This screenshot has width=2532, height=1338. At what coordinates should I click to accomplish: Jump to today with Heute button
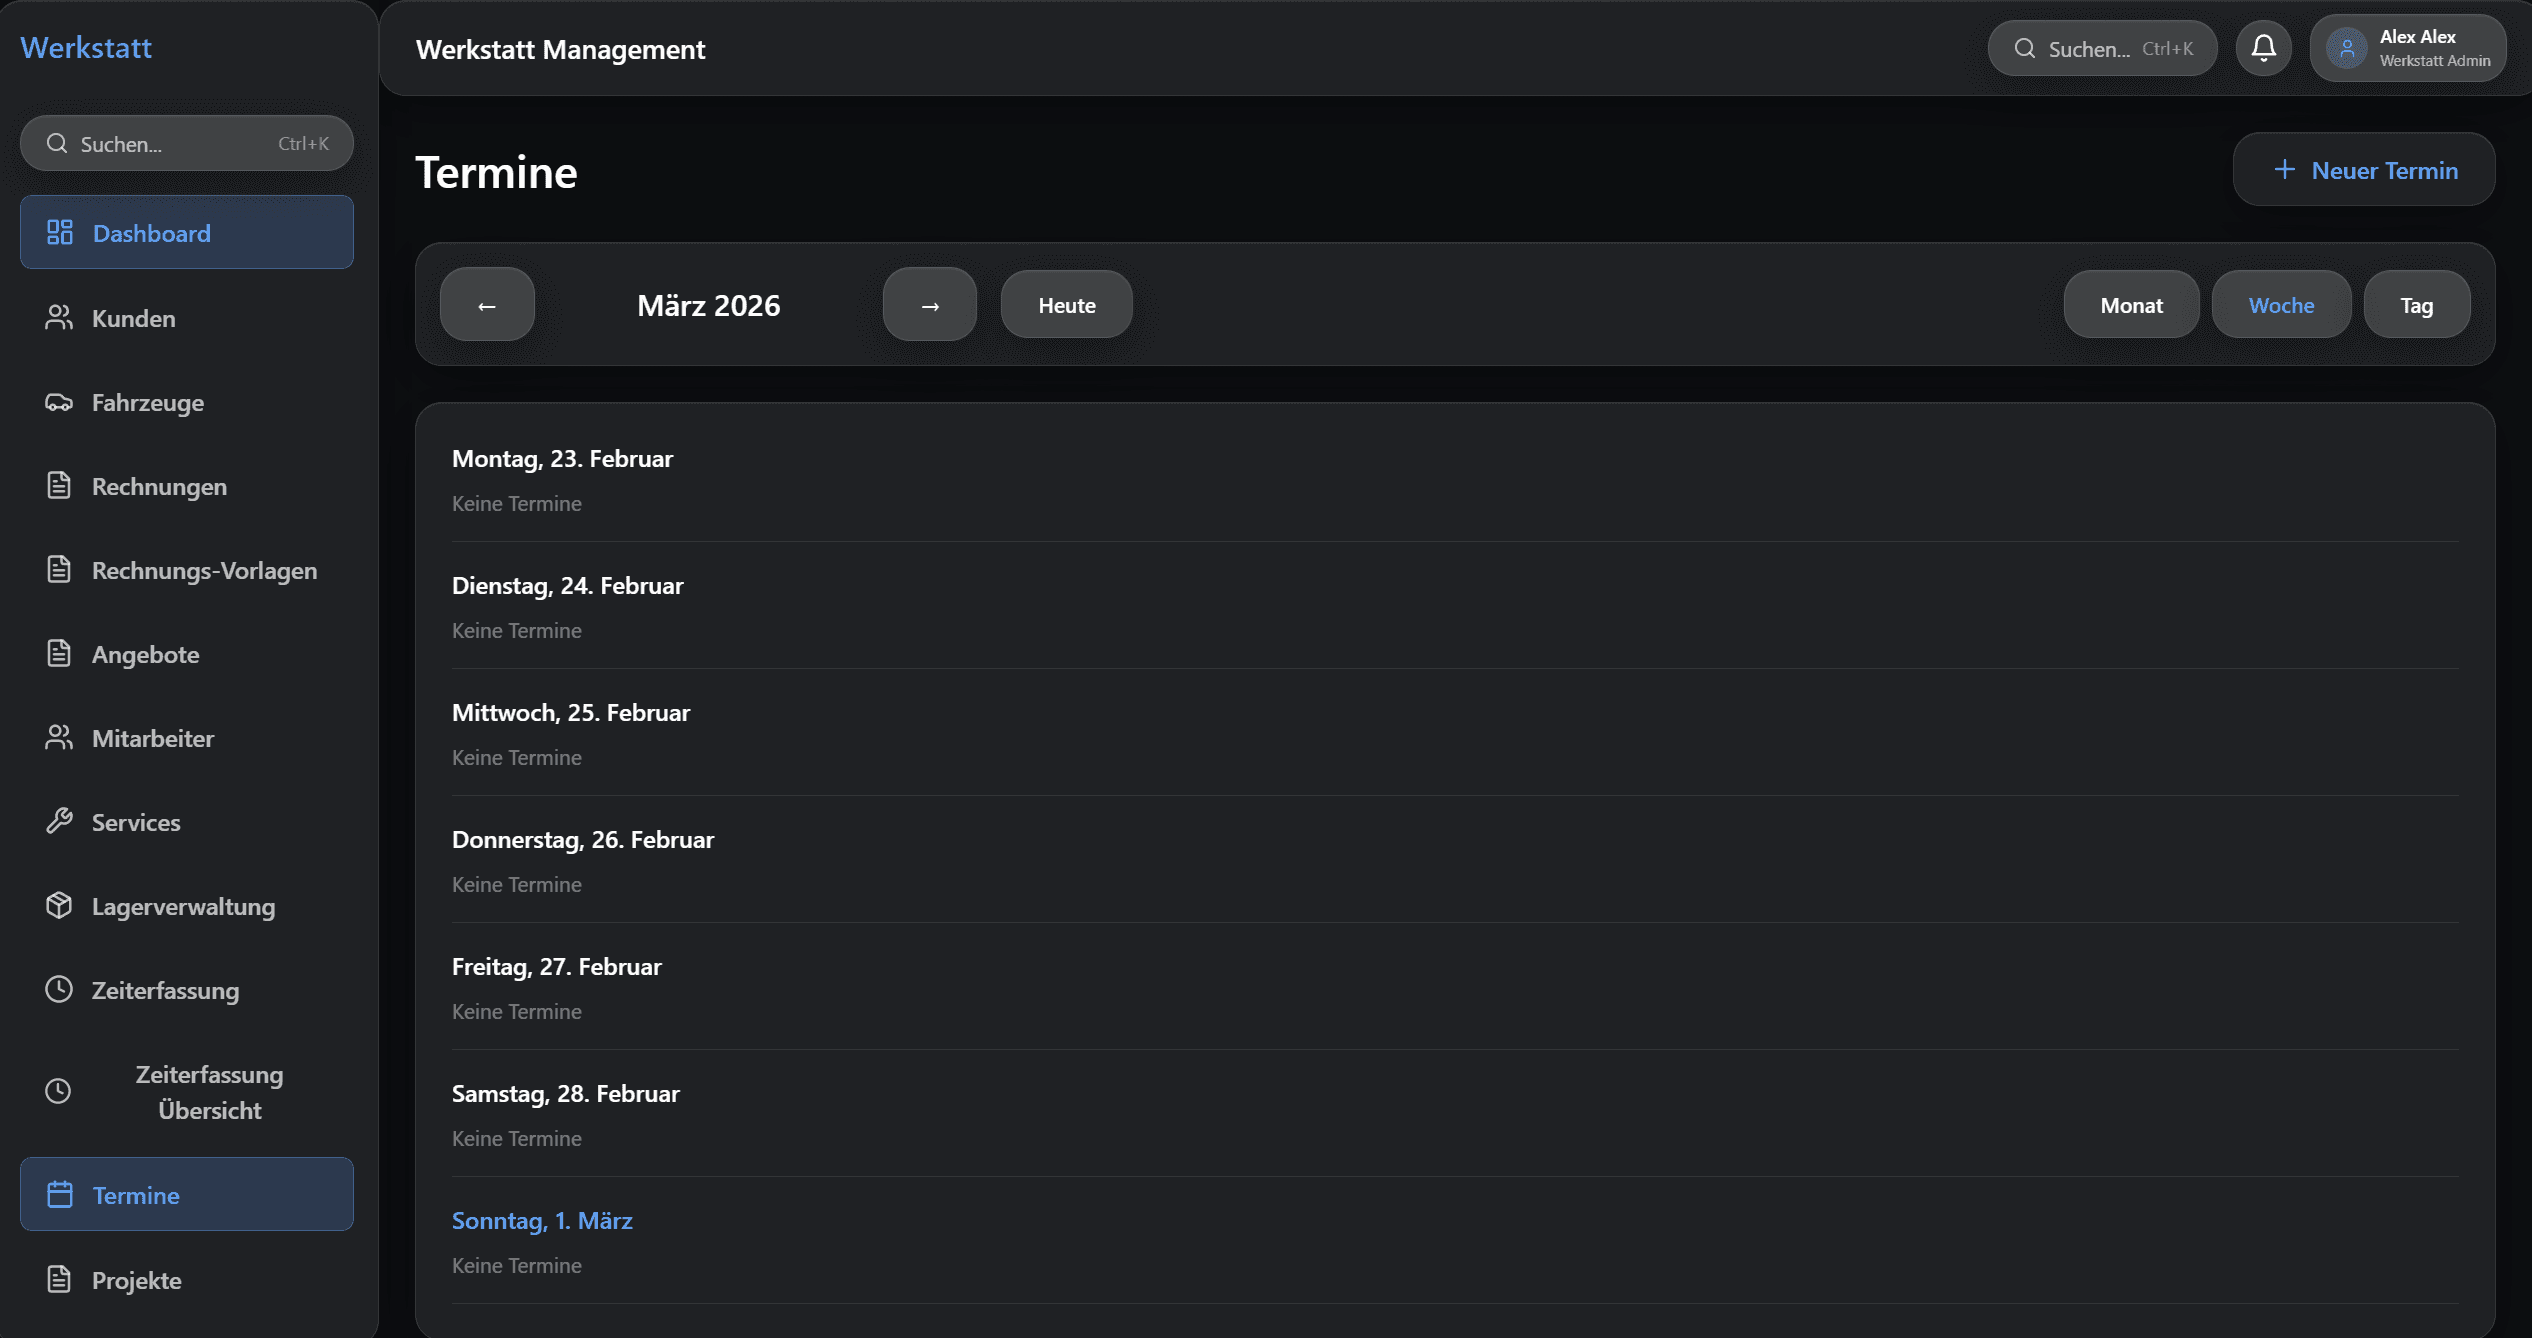(x=1066, y=305)
